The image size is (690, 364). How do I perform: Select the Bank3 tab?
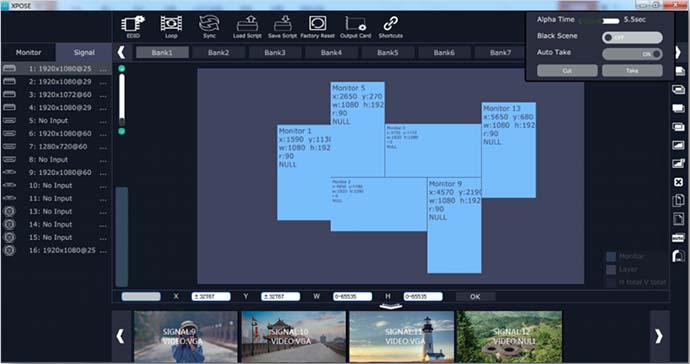(x=275, y=52)
